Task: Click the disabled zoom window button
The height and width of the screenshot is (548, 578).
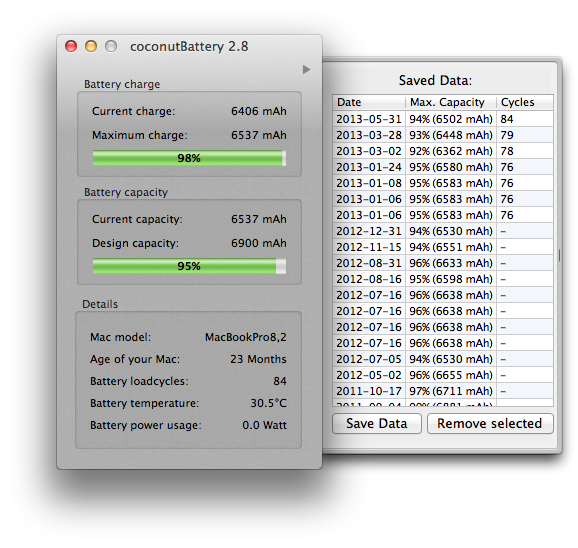Action: [111, 46]
